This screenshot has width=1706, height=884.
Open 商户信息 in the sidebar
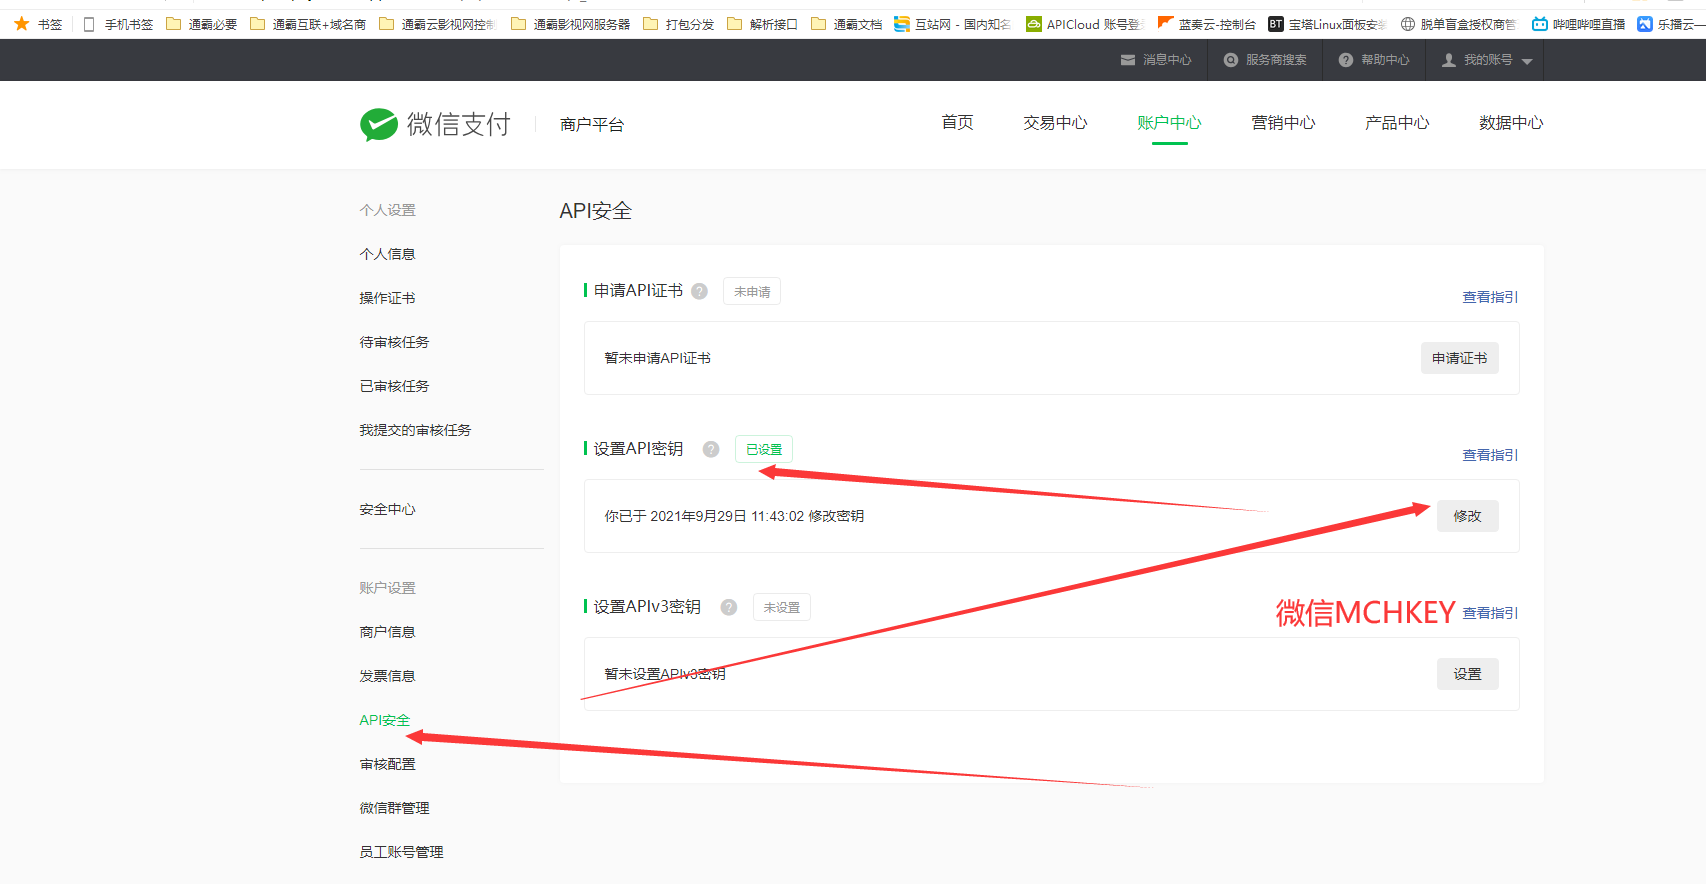coord(387,632)
